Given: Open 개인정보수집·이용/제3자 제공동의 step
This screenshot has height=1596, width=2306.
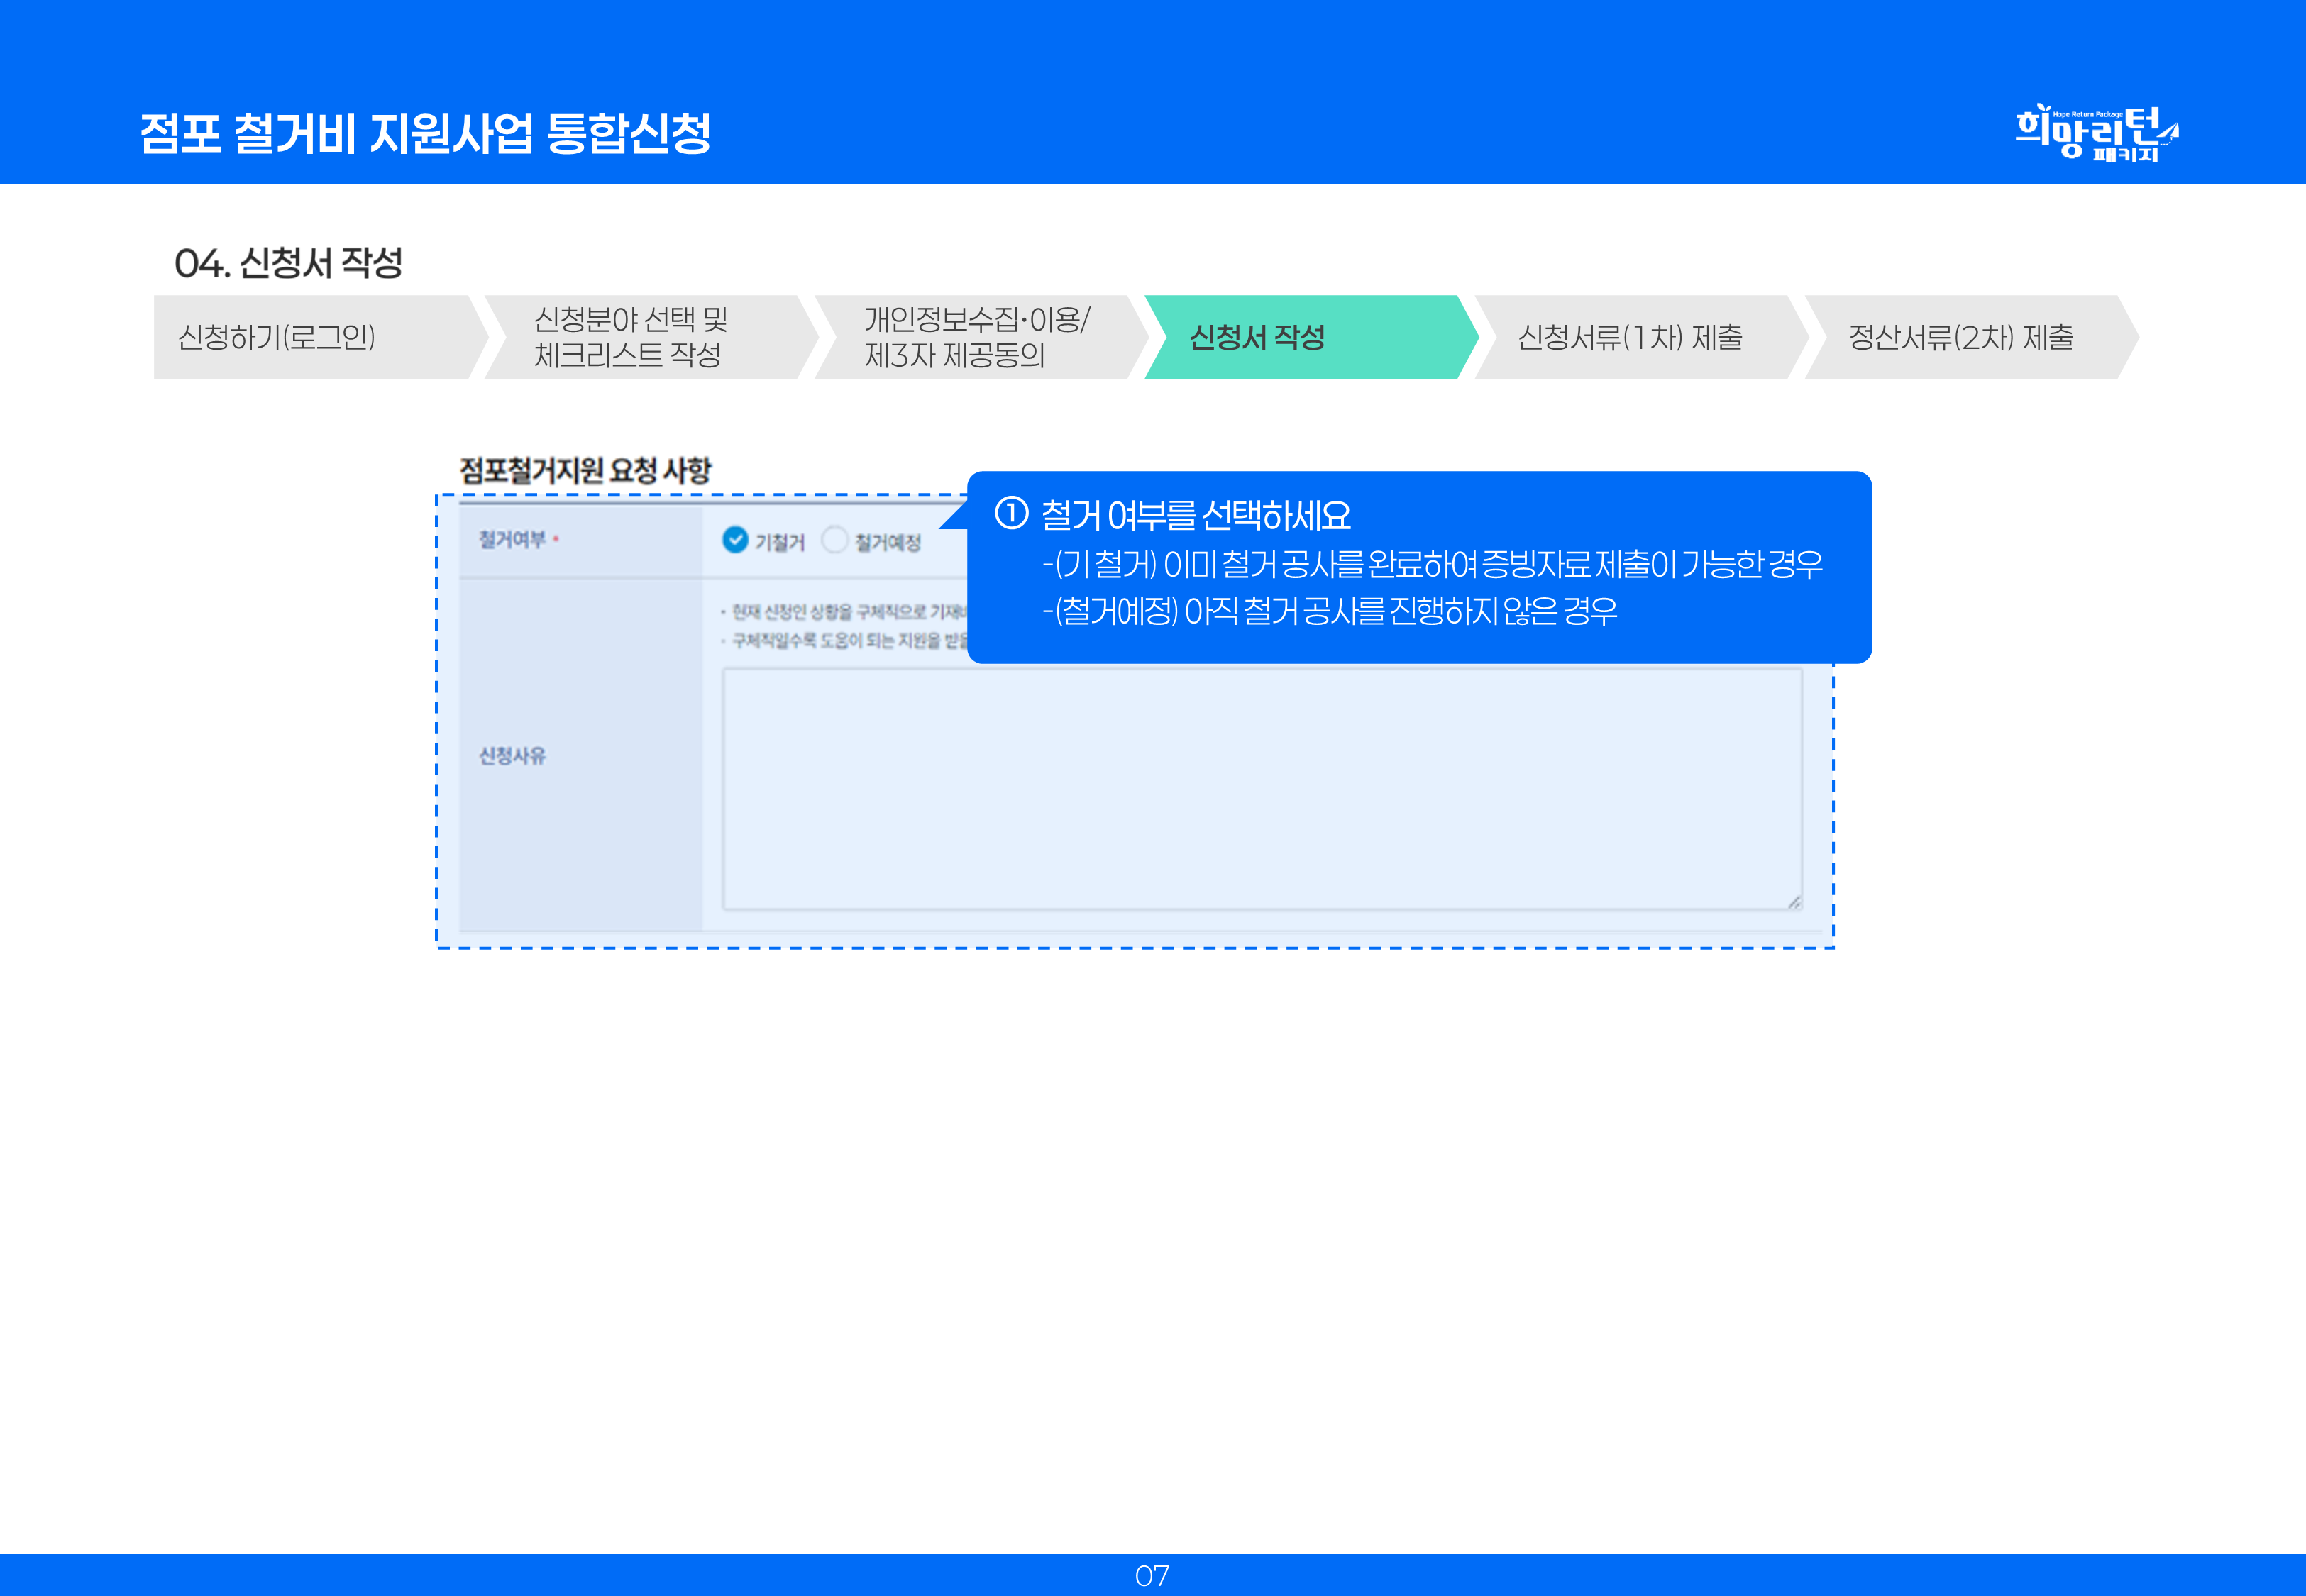Looking at the screenshot, I should [x=975, y=337].
